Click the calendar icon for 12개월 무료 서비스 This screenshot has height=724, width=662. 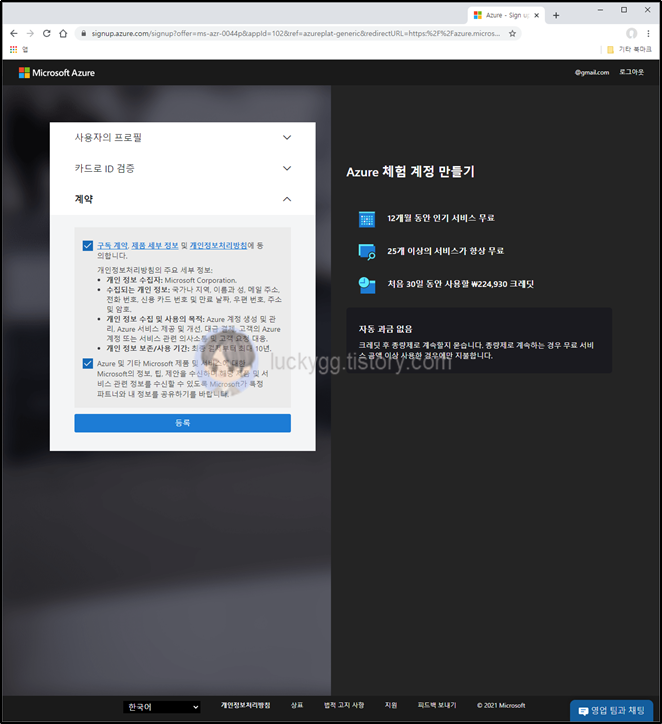coord(367,219)
